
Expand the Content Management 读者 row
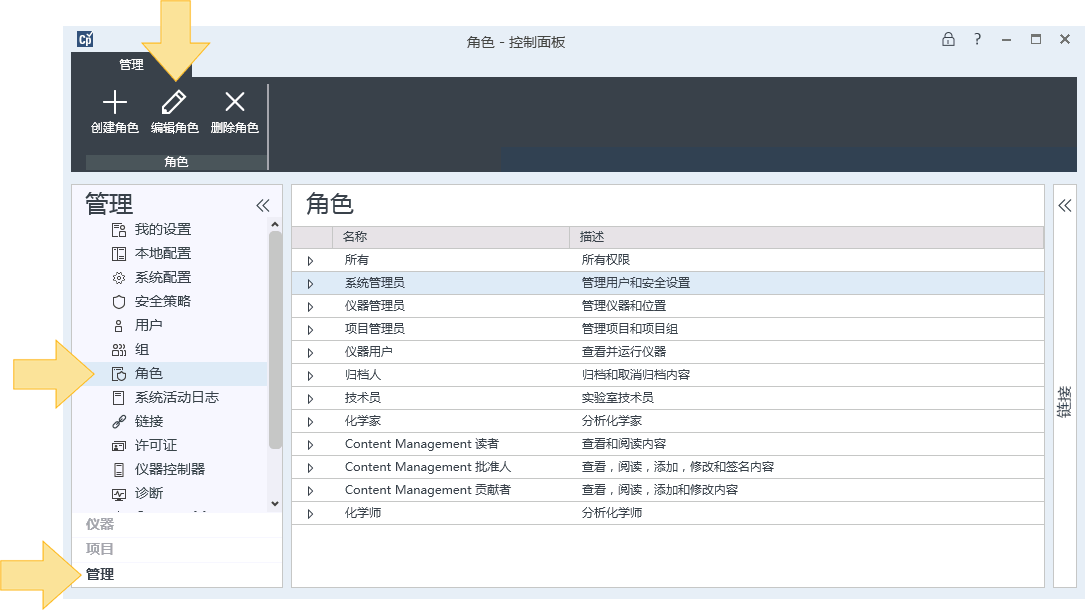pos(310,445)
